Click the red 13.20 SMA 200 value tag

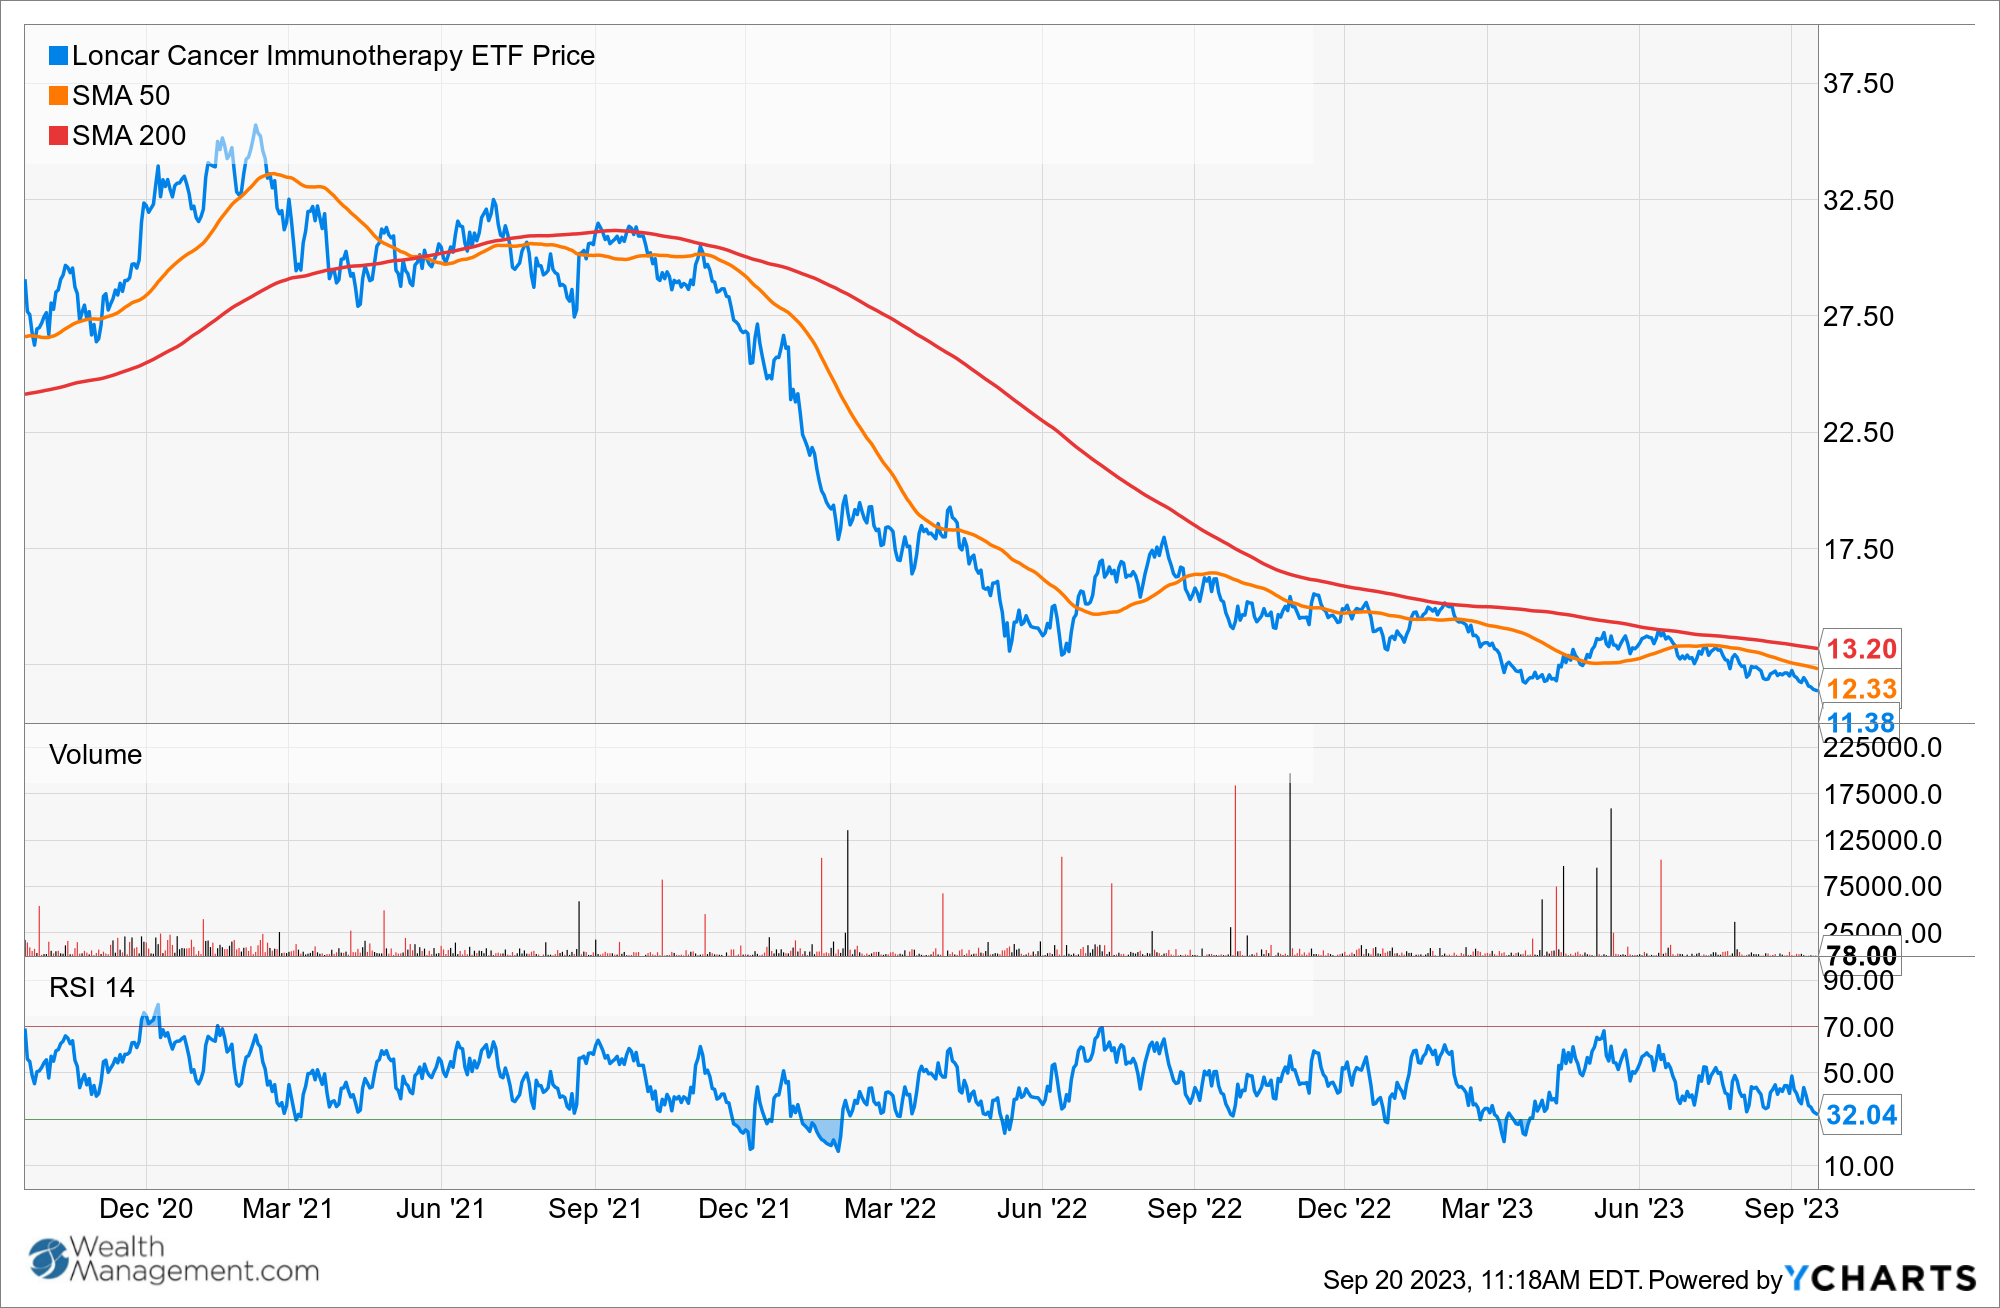(x=1861, y=649)
